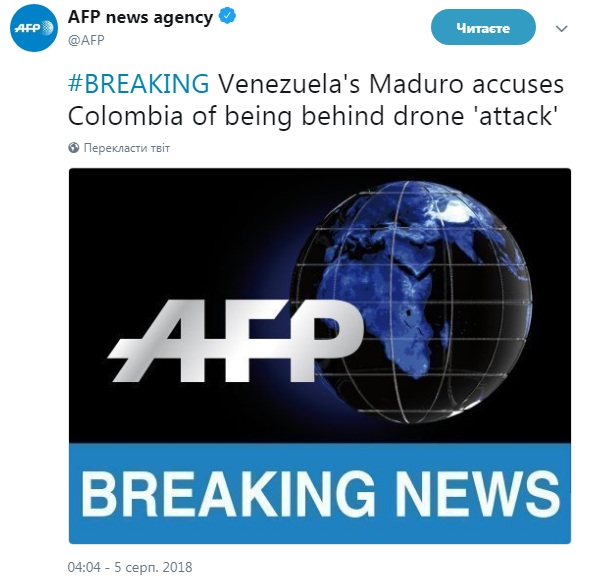Click the globe icon beside Перекласти твіт

click(x=74, y=148)
